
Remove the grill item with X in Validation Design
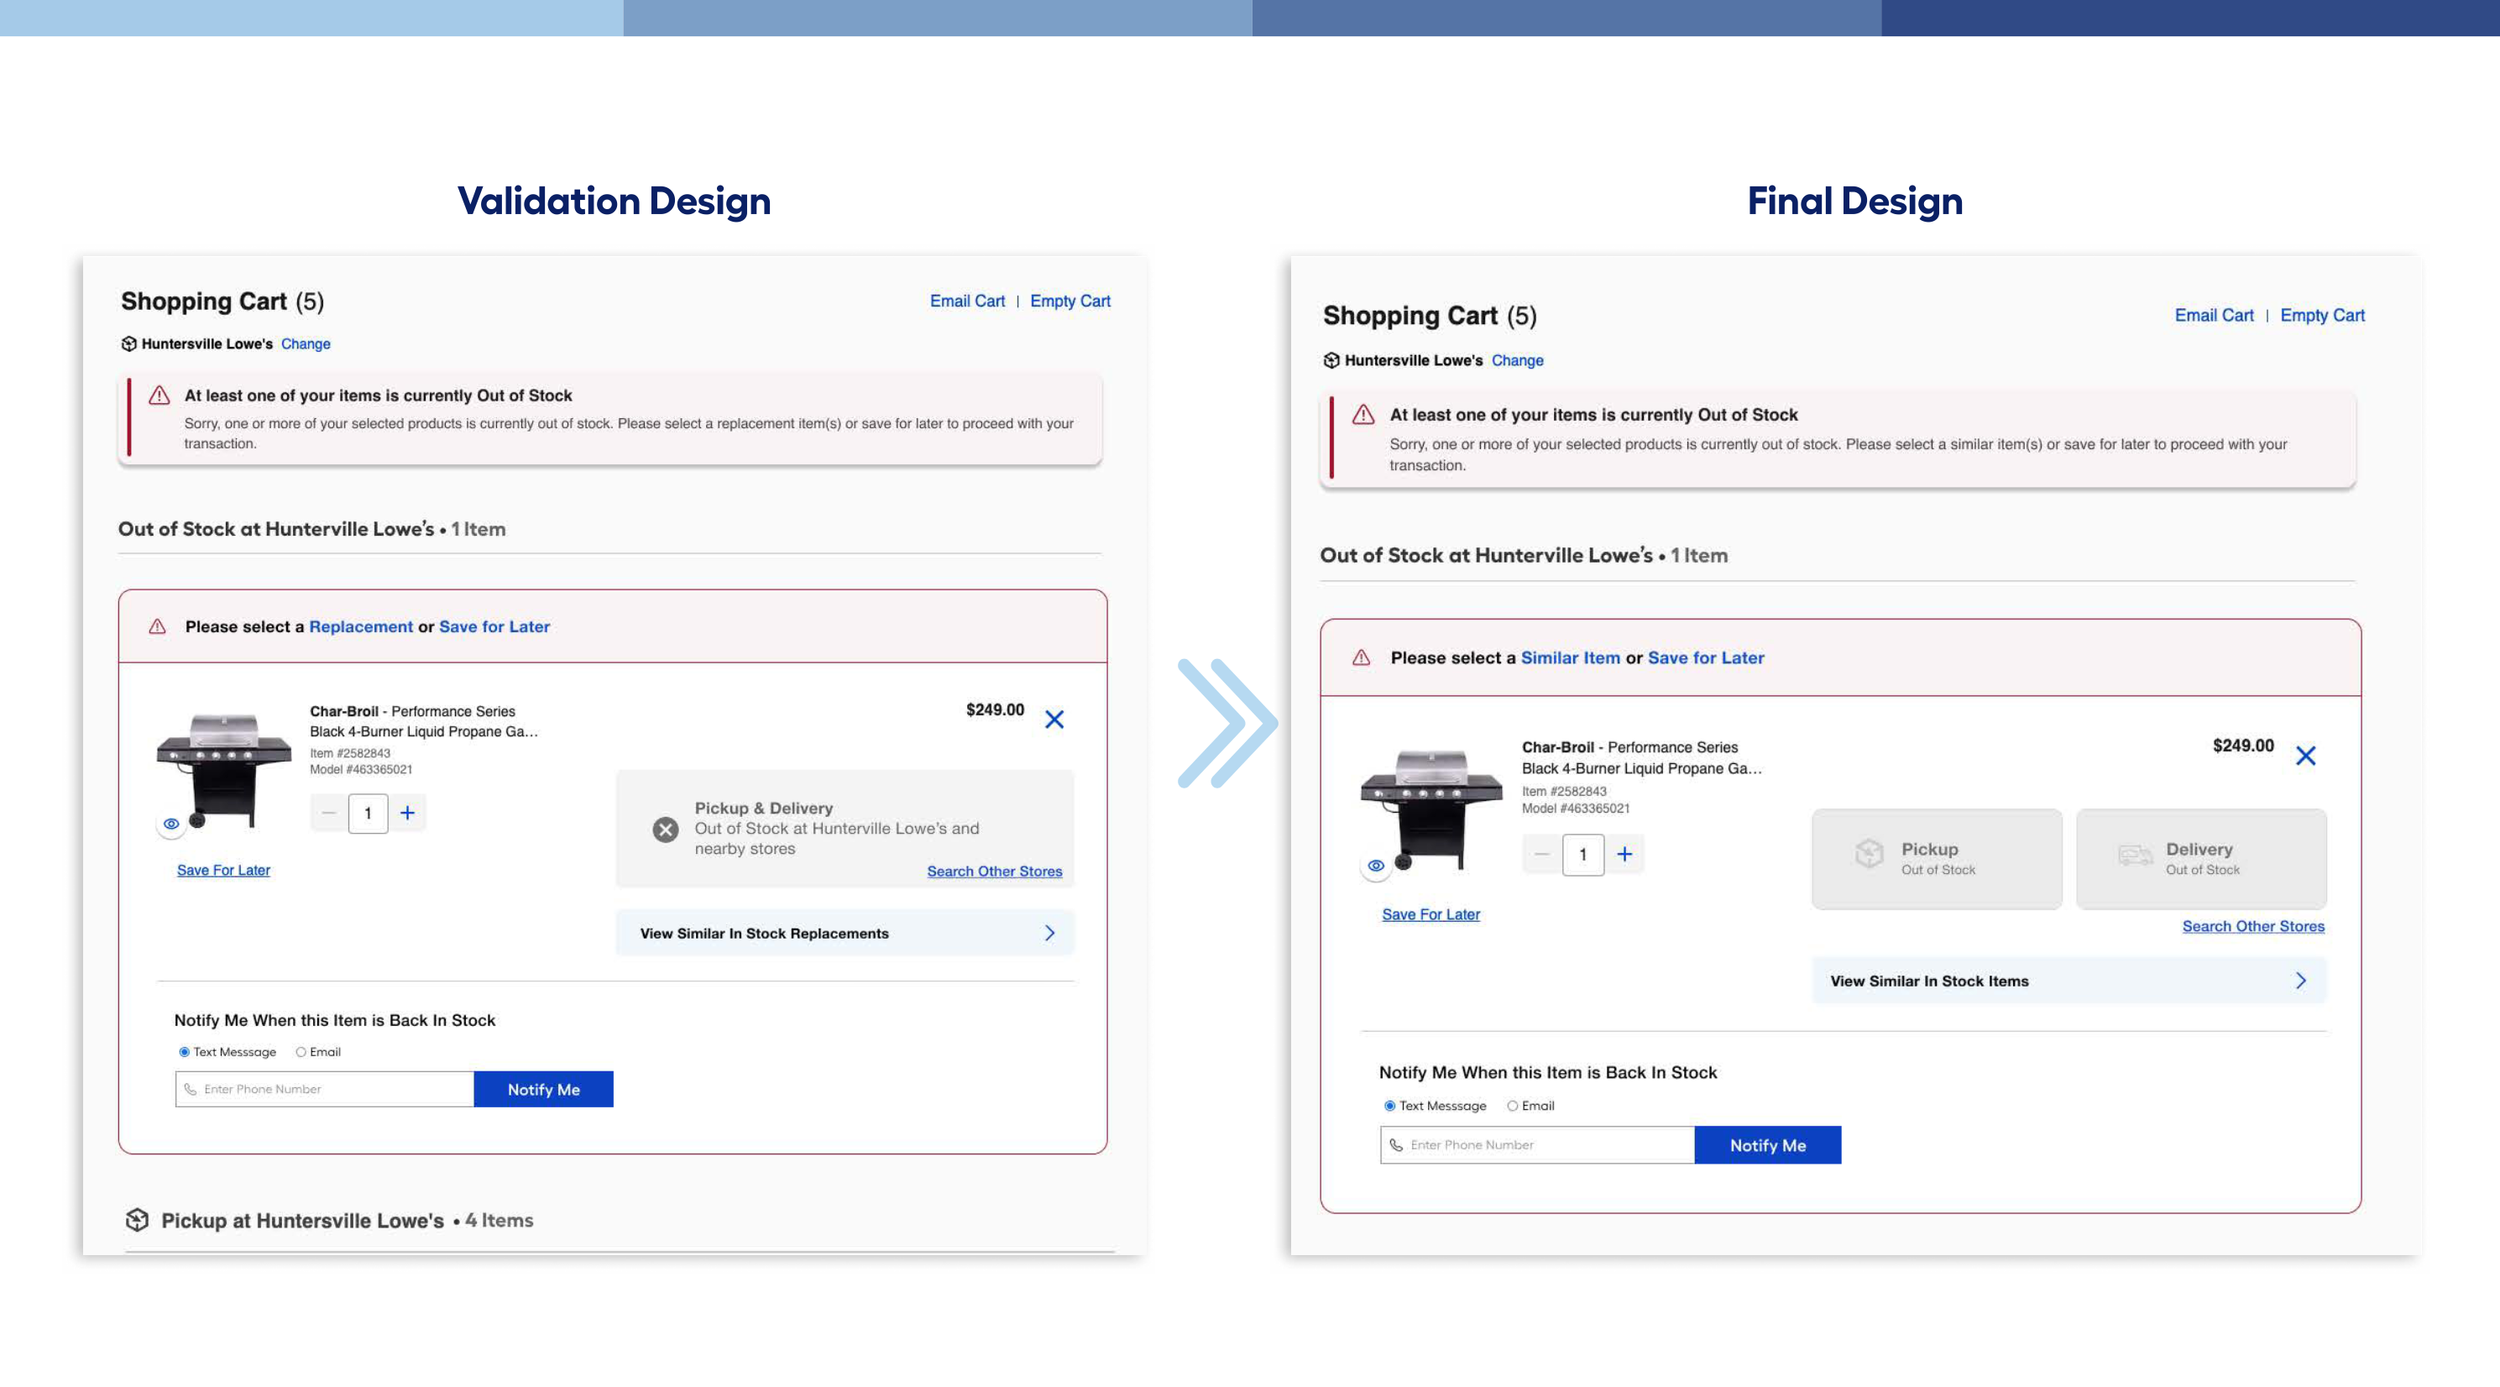pyautogui.click(x=1054, y=719)
